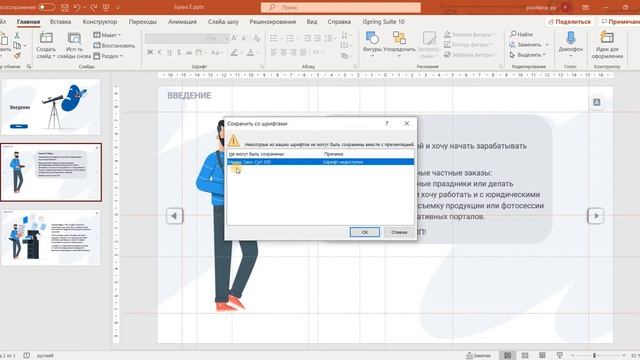Click numbered list icon
Image resolution: width=640 pixels, height=360 pixels.
point(290,38)
